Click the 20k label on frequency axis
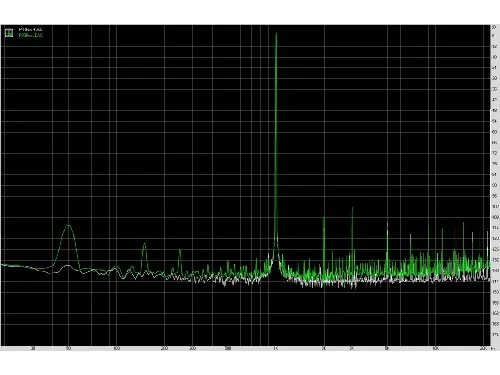Image resolution: width=500 pixels, height=375 pixels. pos(483,349)
